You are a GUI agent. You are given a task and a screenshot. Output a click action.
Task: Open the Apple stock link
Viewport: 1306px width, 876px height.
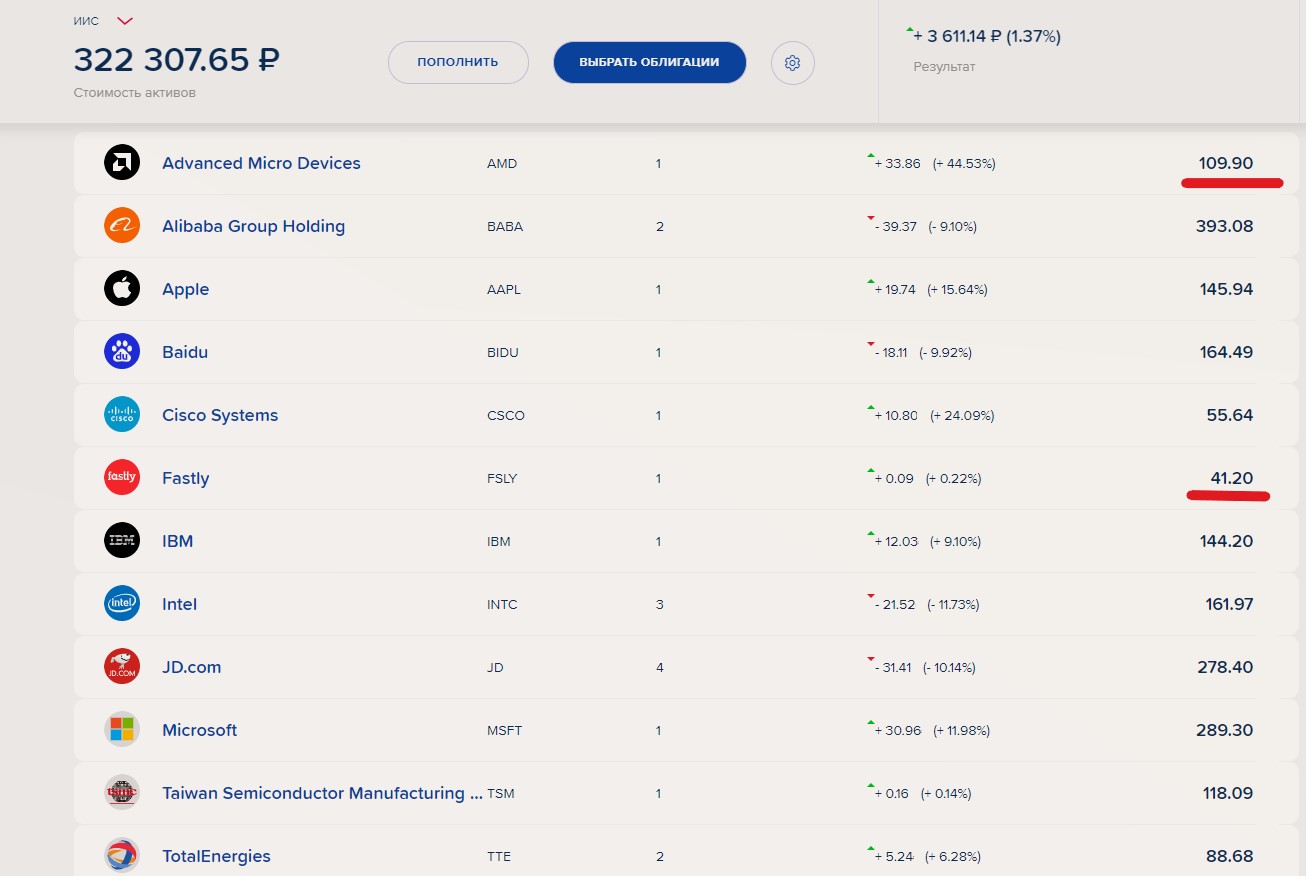tap(186, 289)
